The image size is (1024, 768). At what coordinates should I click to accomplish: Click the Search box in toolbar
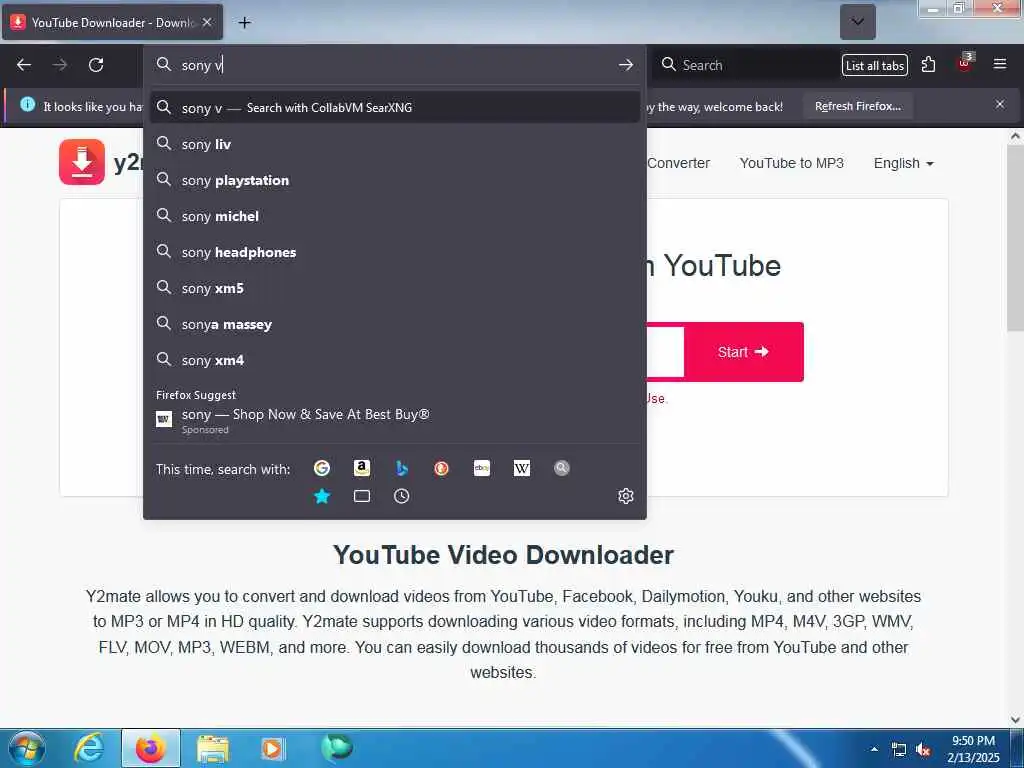744,65
